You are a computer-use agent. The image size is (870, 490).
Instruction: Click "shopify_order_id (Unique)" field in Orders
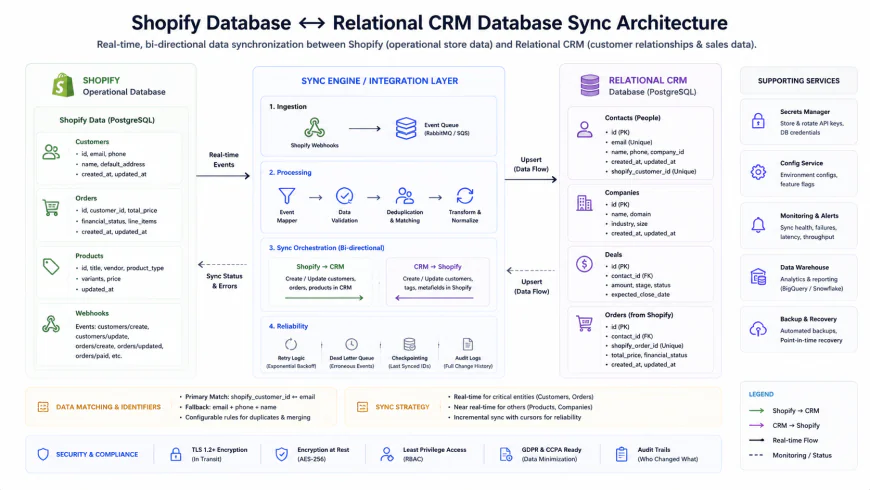click(647, 346)
